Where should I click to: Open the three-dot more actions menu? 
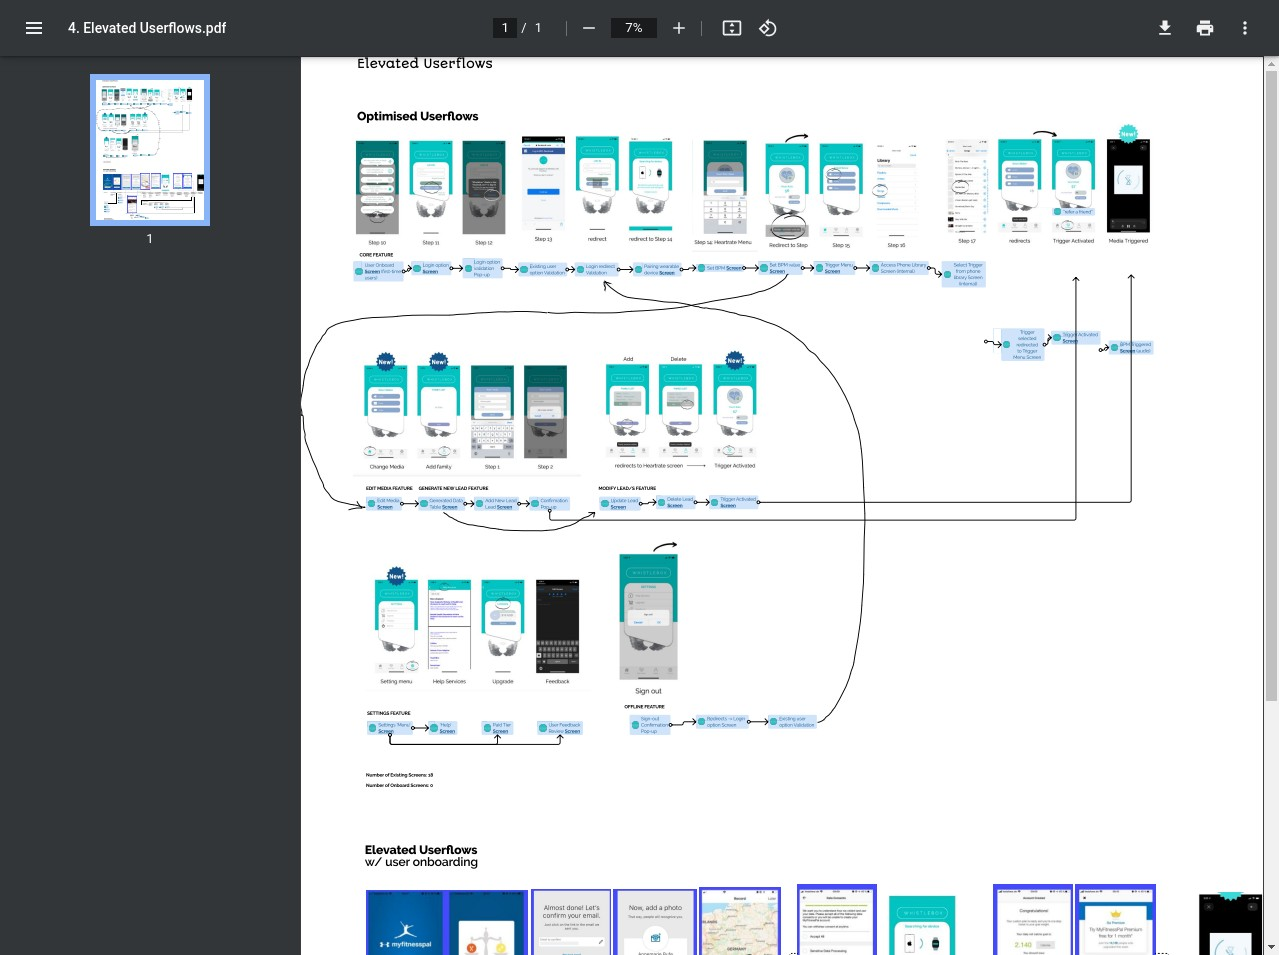coord(1244,28)
